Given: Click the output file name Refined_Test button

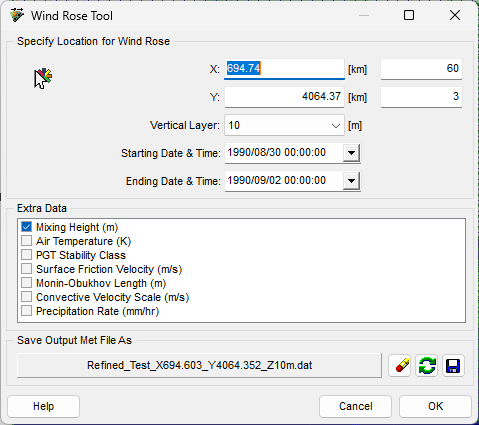Looking at the screenshot, I should pos(199,365).
